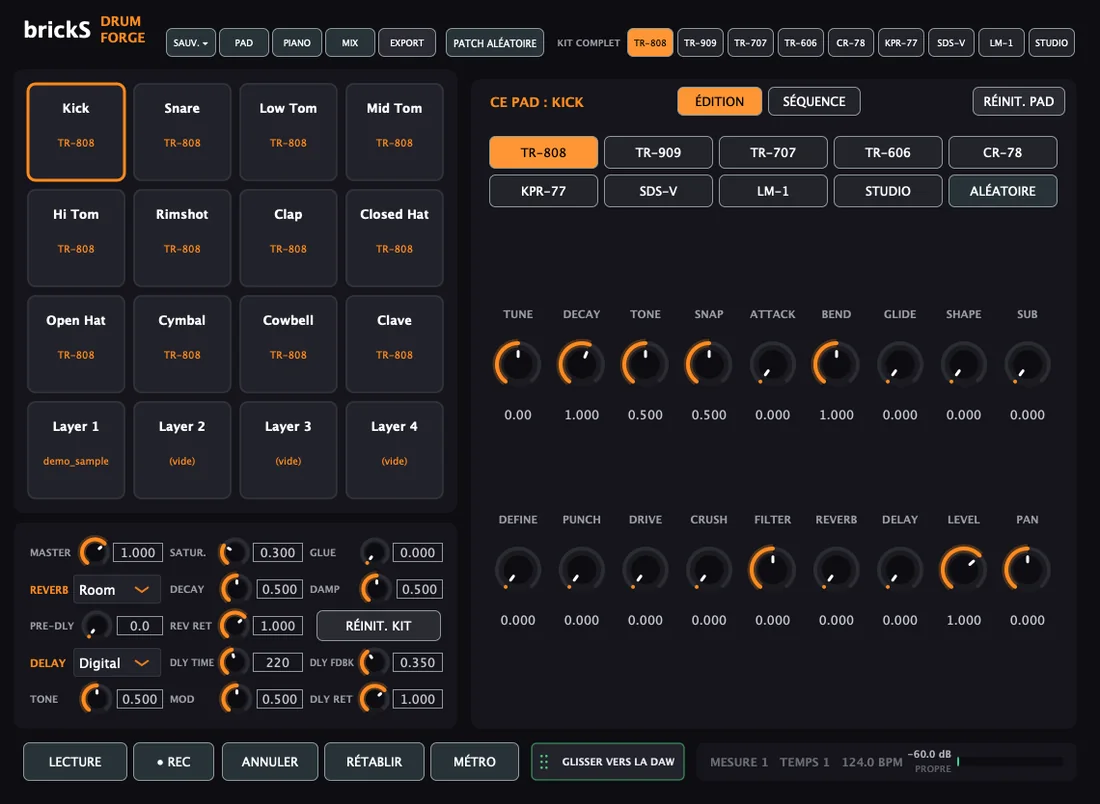1100x804 pixels.
Task: Click the MASTER volume knob
Action: (x=95, y=552)
